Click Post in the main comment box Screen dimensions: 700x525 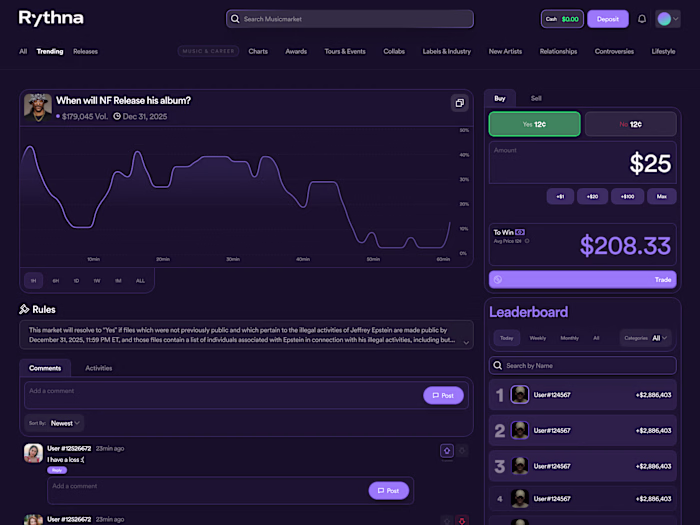[x=443, y=396]
